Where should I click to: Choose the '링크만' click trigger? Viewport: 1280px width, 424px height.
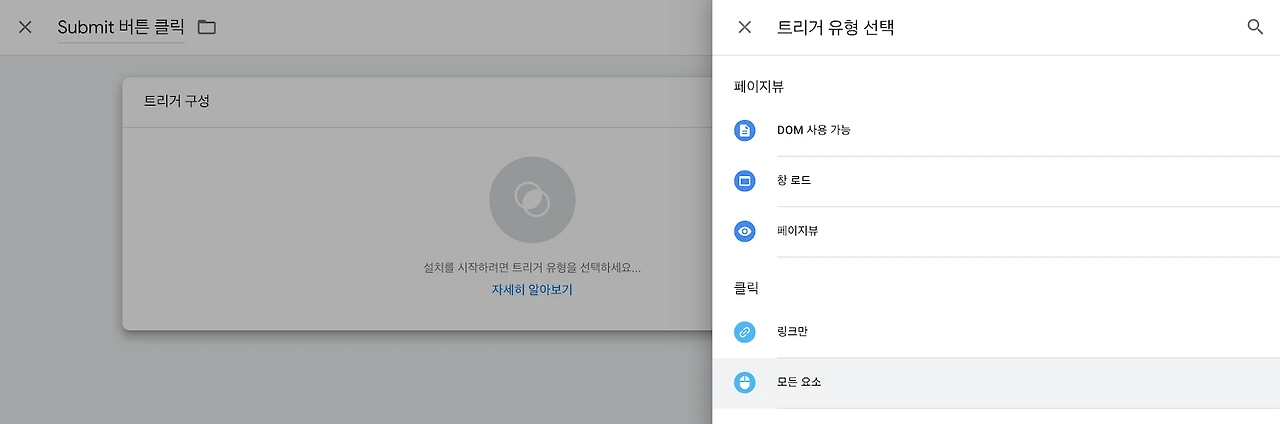point(996,332)
